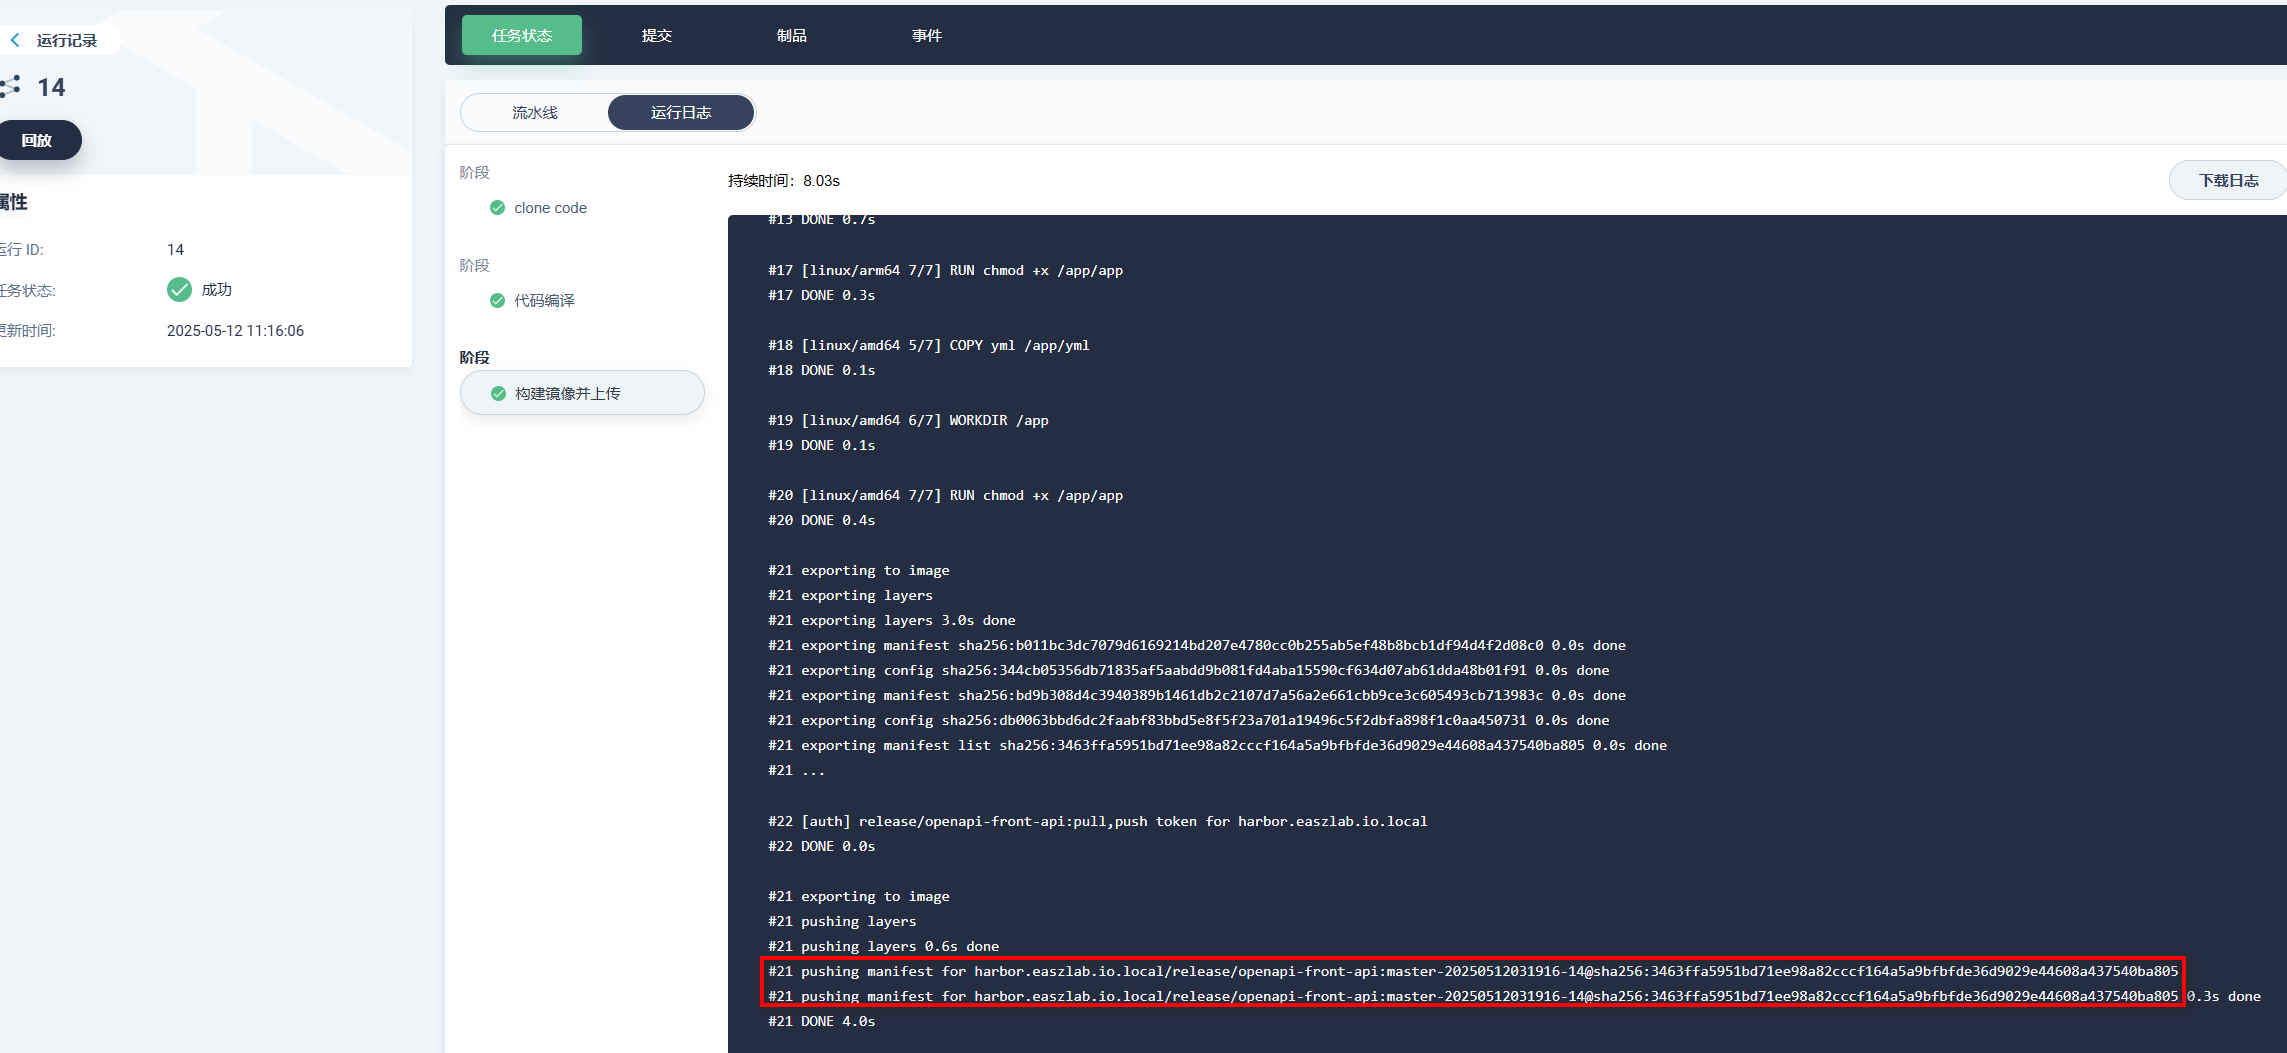Click log line '#22 [auth] release/openapi-front-api:pull,push token'
Viewport: 2287px width, 1053px height.
point(1097,821)
